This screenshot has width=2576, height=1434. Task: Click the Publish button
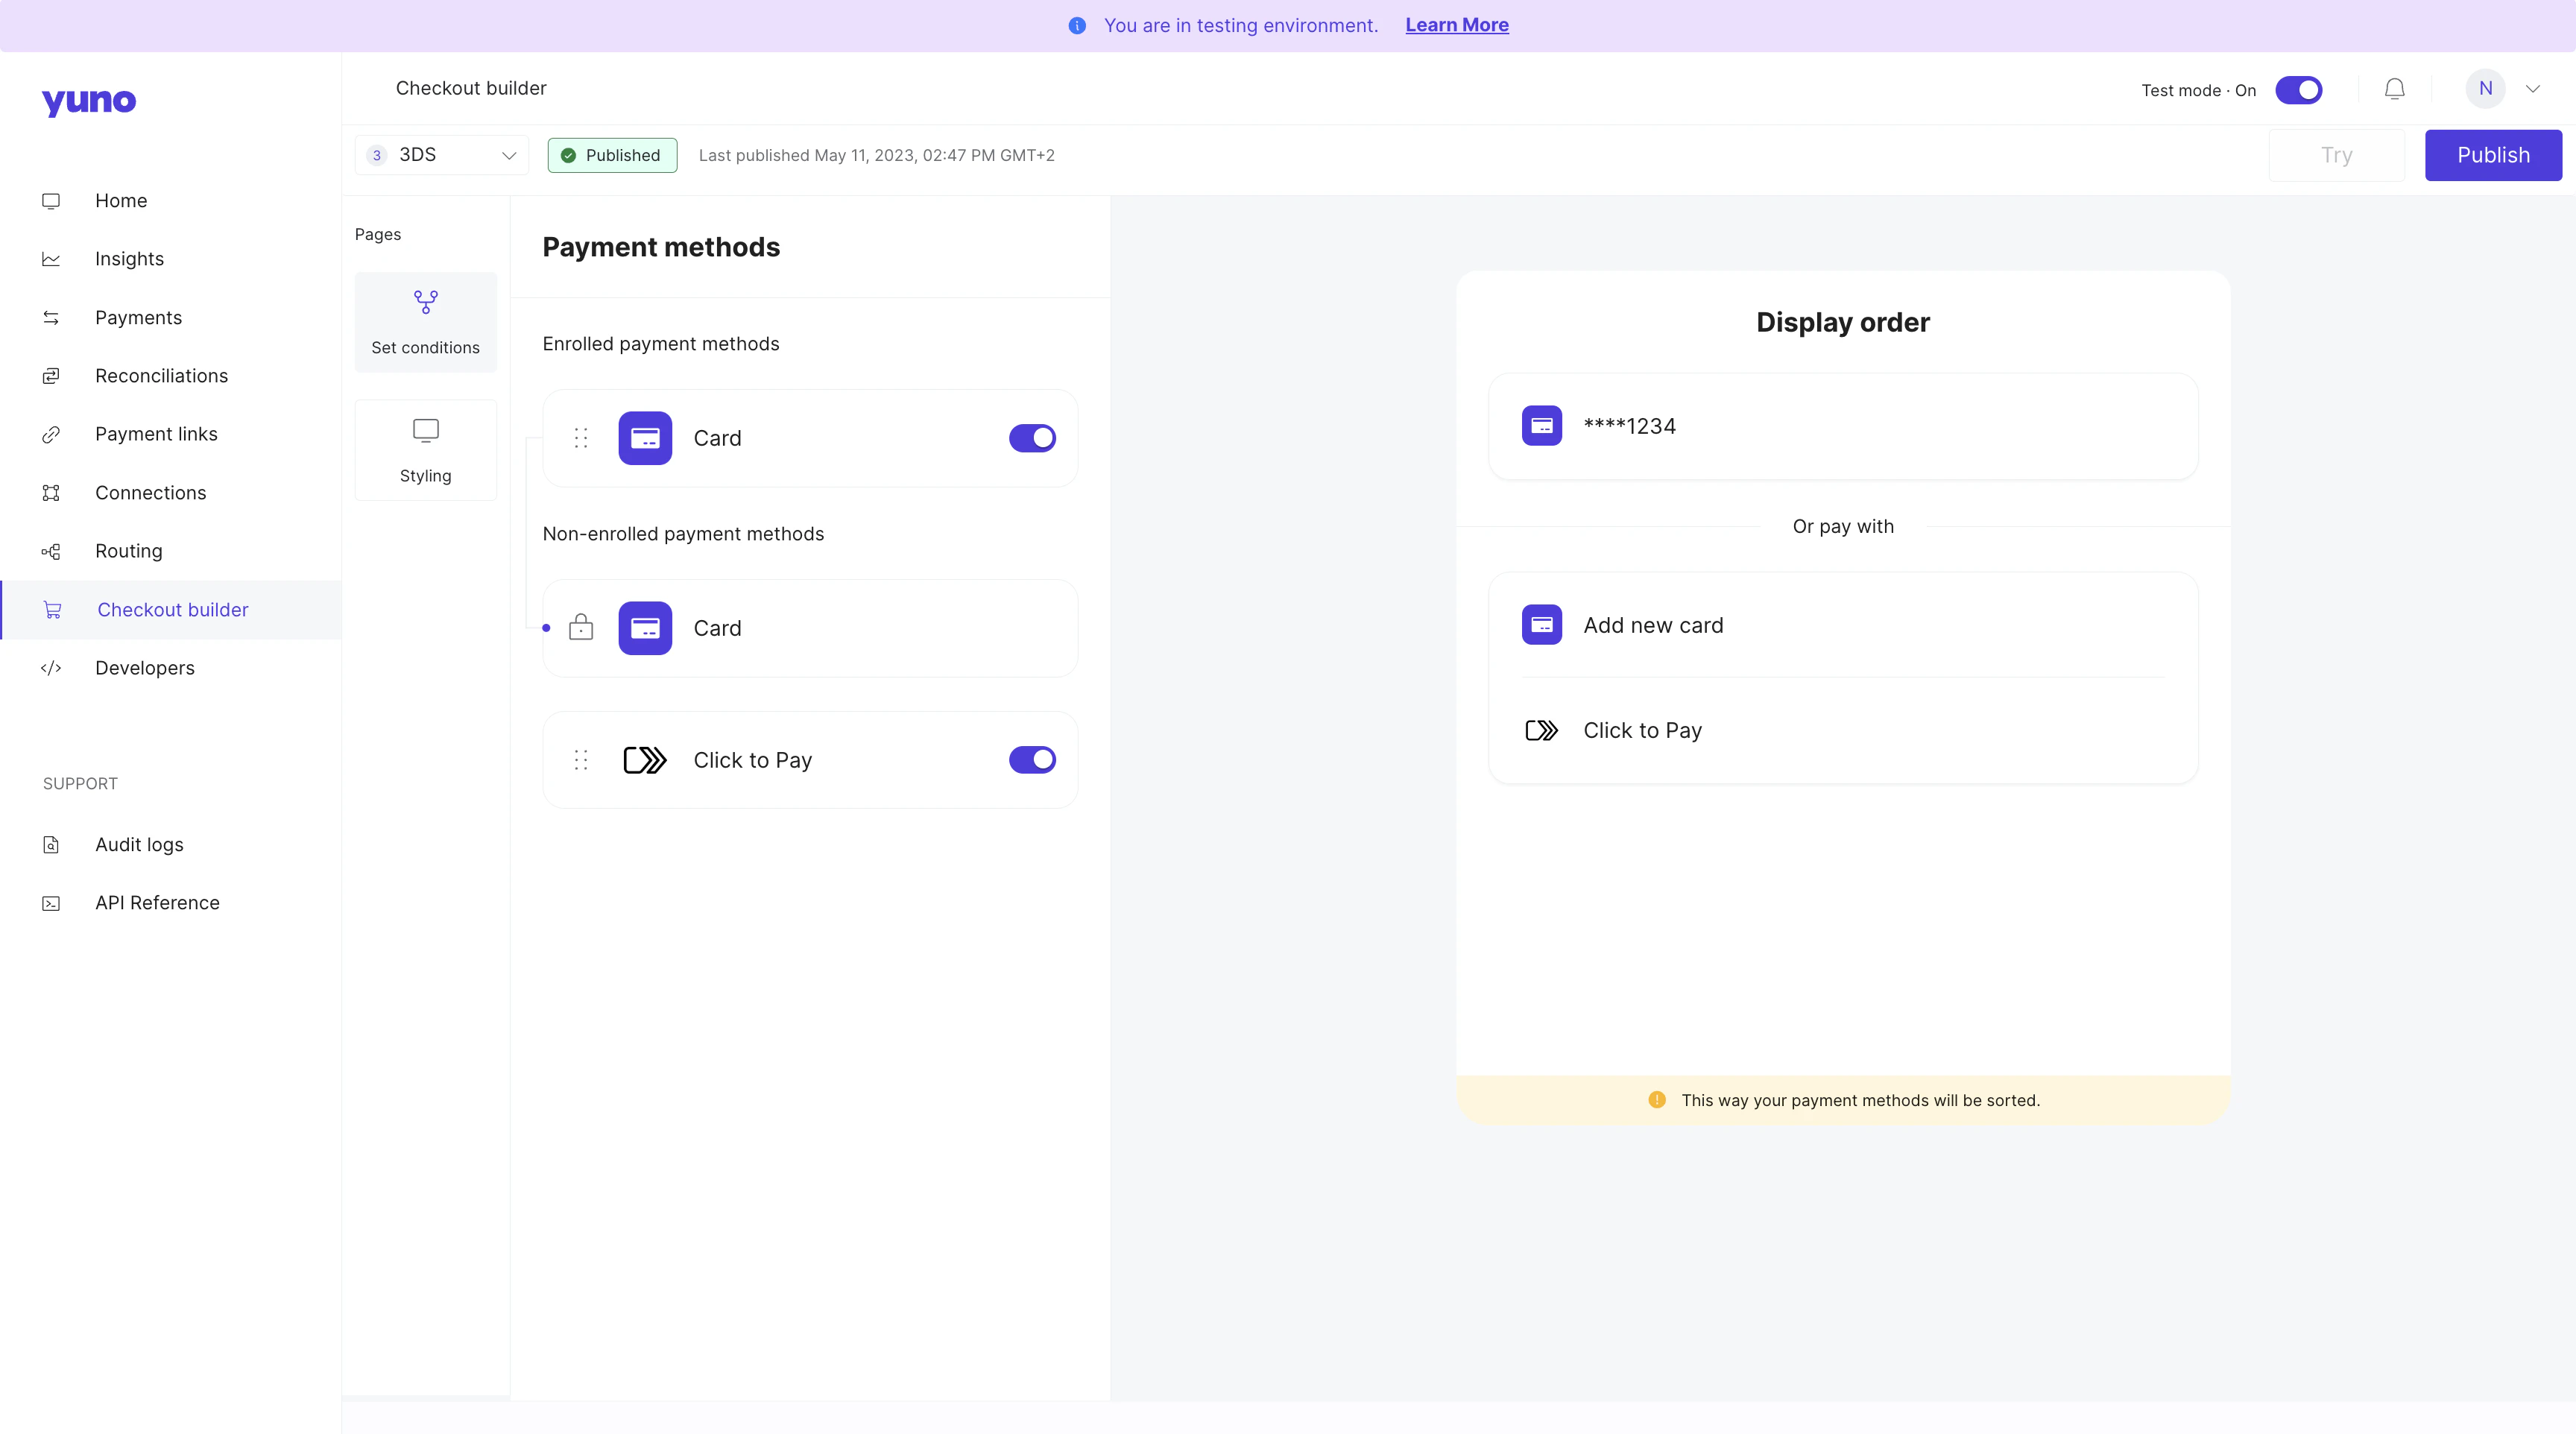click(2493, 155)
